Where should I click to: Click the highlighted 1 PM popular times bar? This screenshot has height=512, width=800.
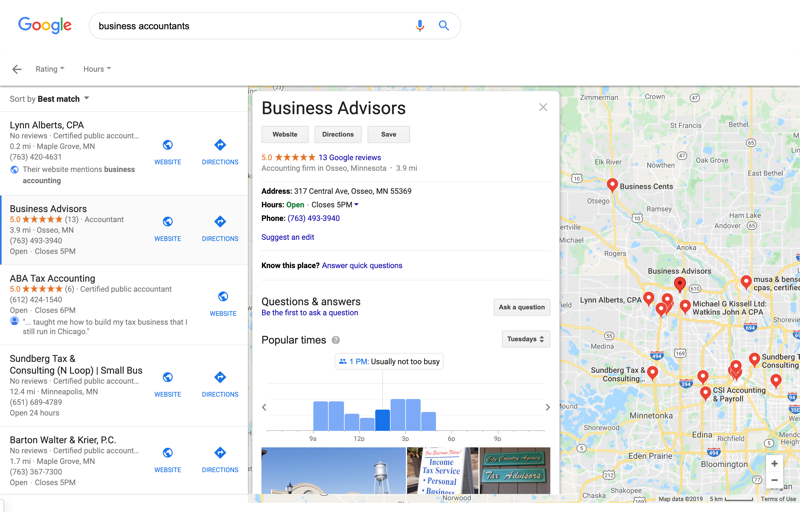coord(383,420)
